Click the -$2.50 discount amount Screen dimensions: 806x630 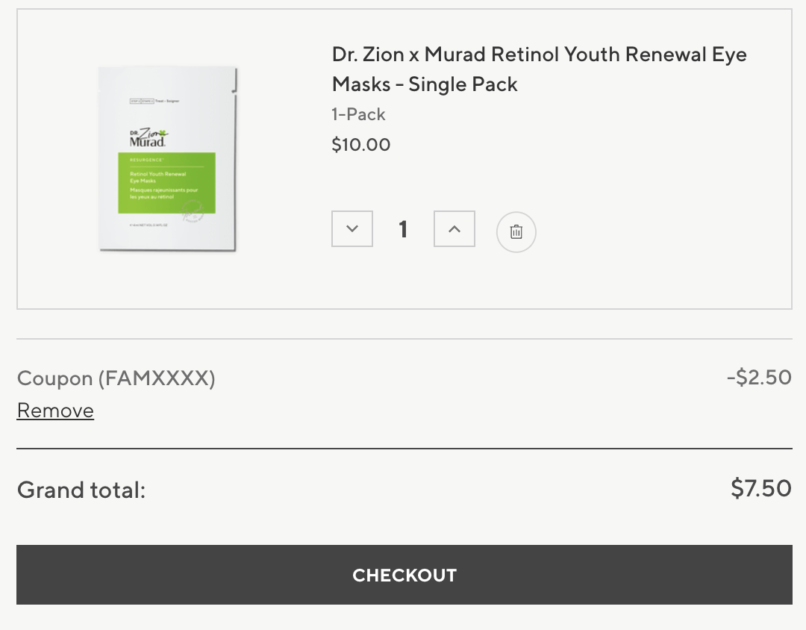(759, 378)
